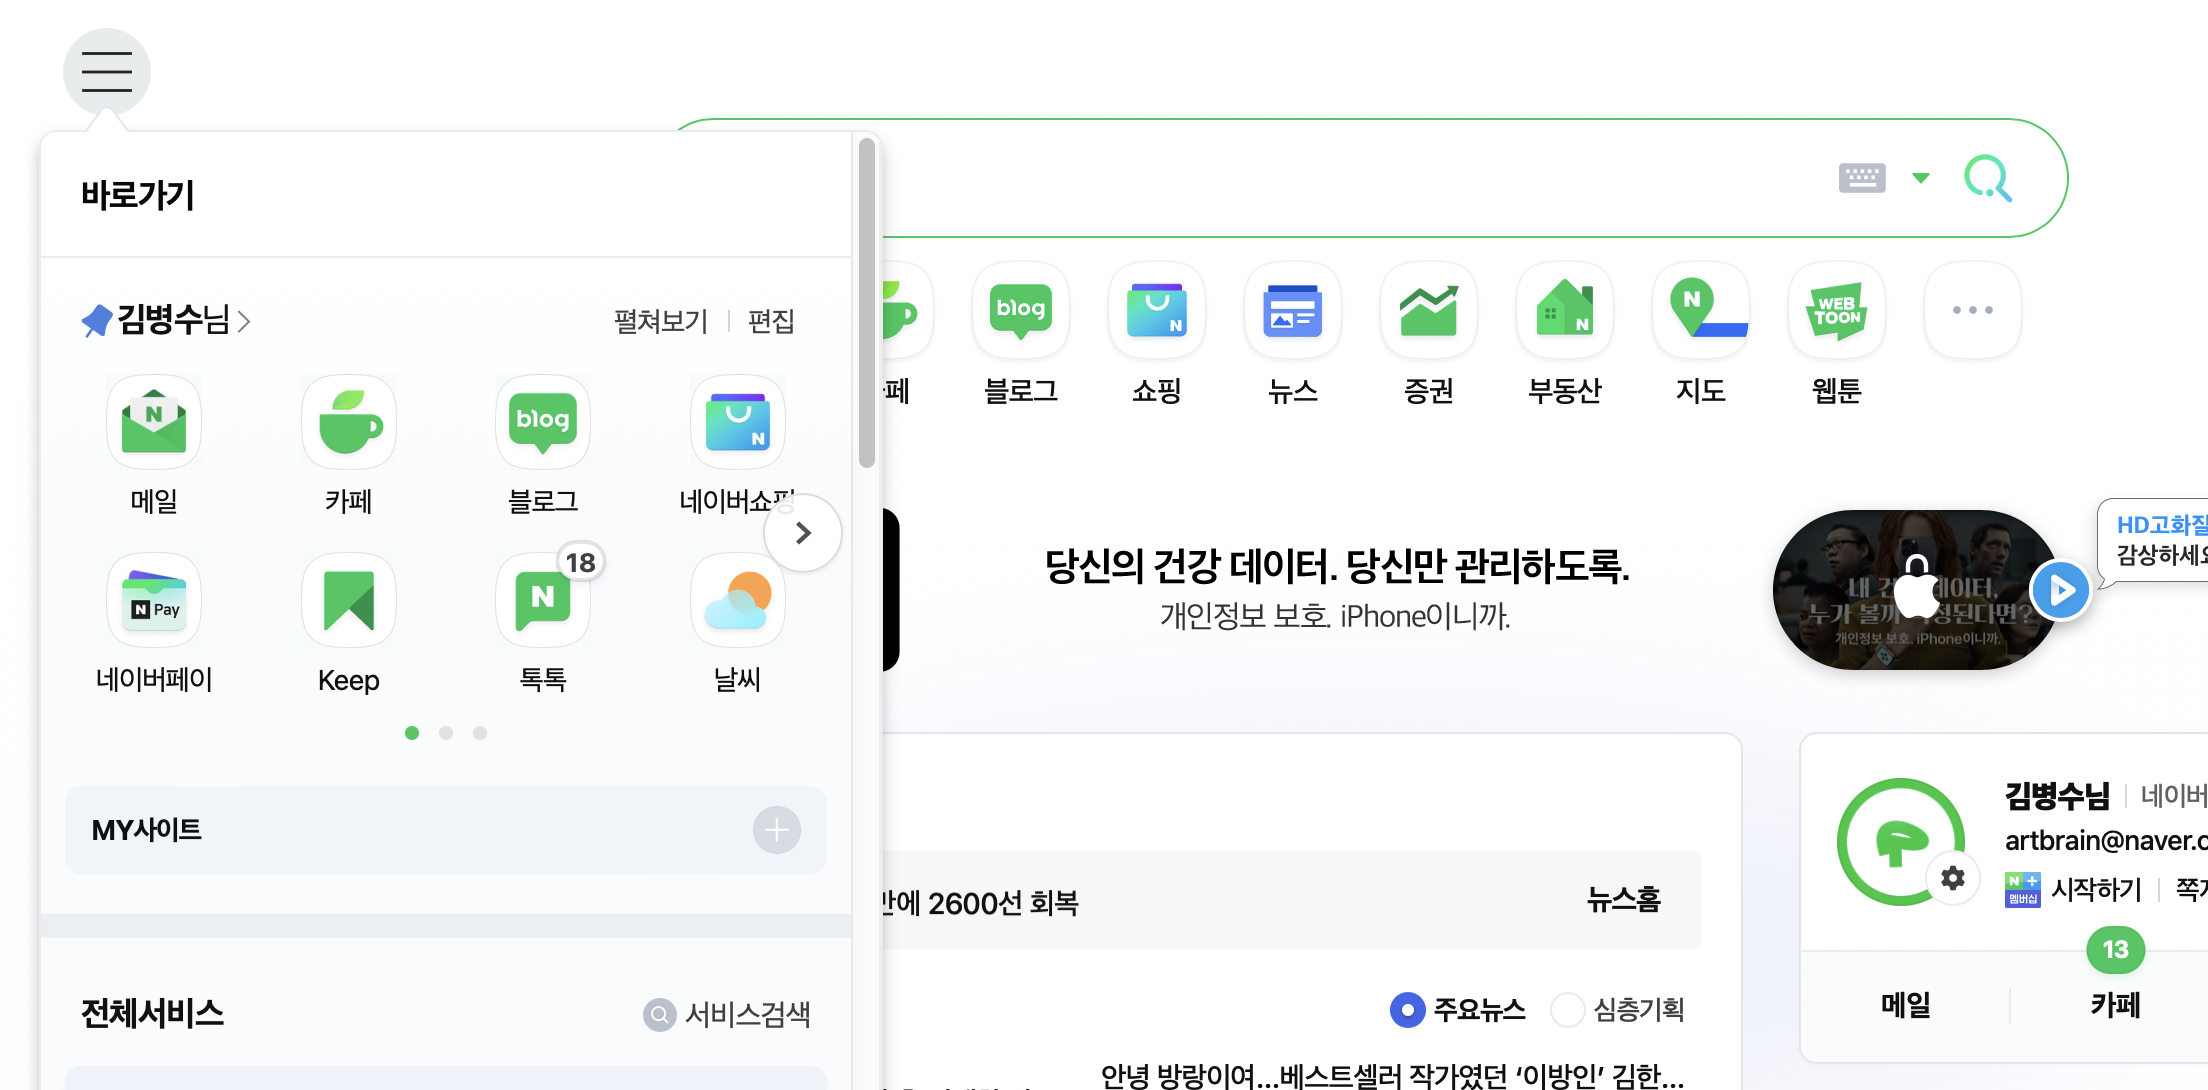Select the 주요뉴스 radio button
Viewport: 2208px width, 1090px height.
coord(1408,1010)
